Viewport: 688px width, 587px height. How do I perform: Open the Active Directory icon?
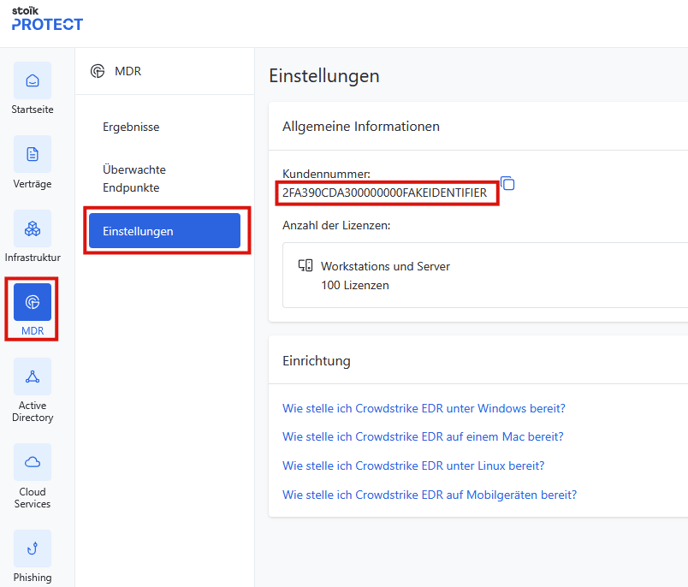click(32, 376)
